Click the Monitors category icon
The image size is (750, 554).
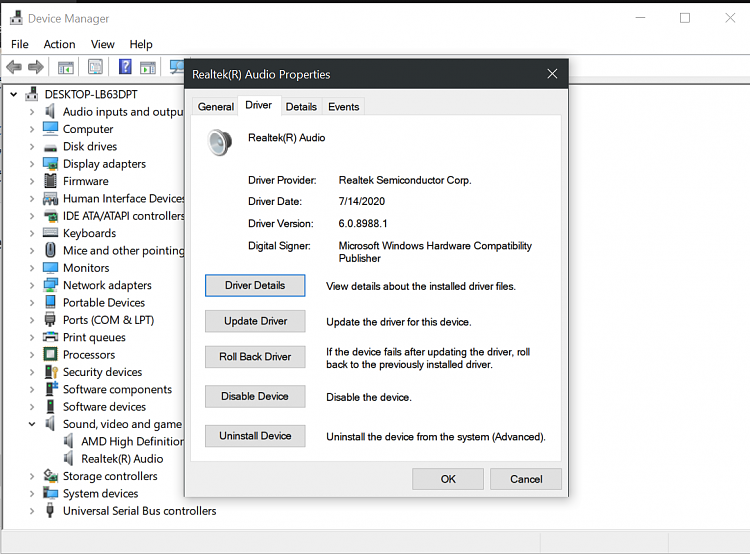coord(50,267)
